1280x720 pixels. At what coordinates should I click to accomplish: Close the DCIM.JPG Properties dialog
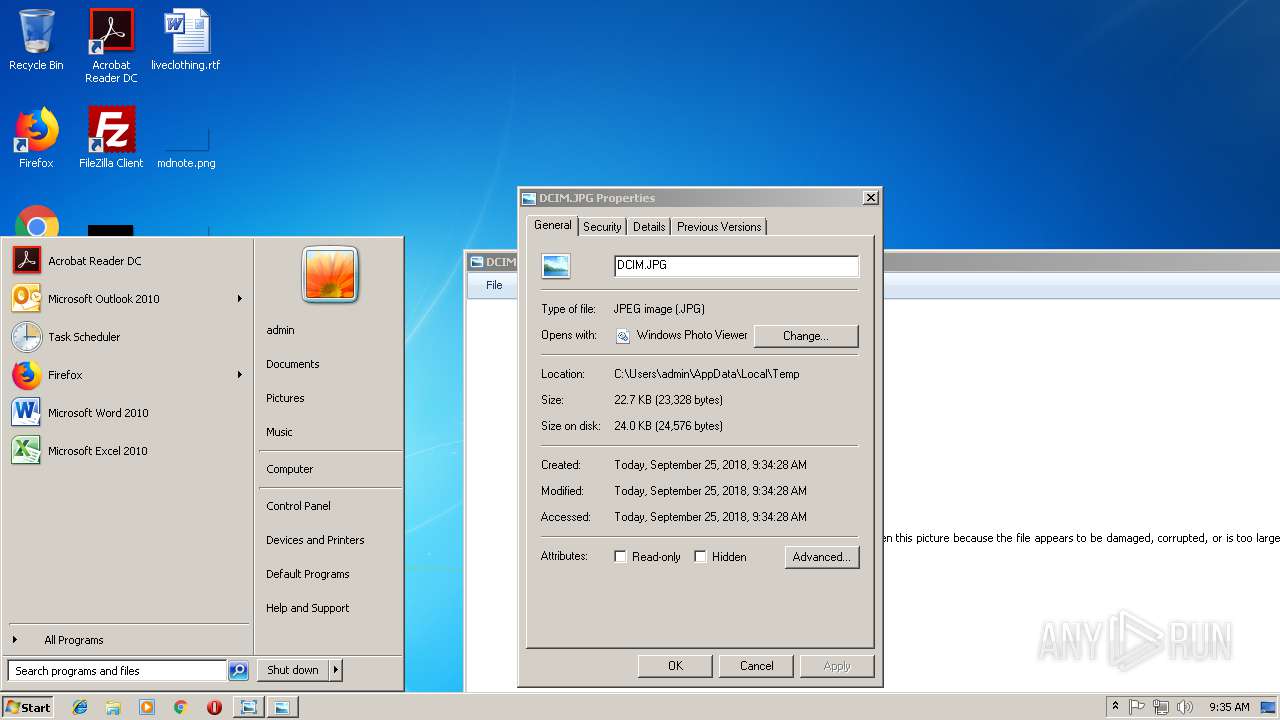tap(871, 198)
